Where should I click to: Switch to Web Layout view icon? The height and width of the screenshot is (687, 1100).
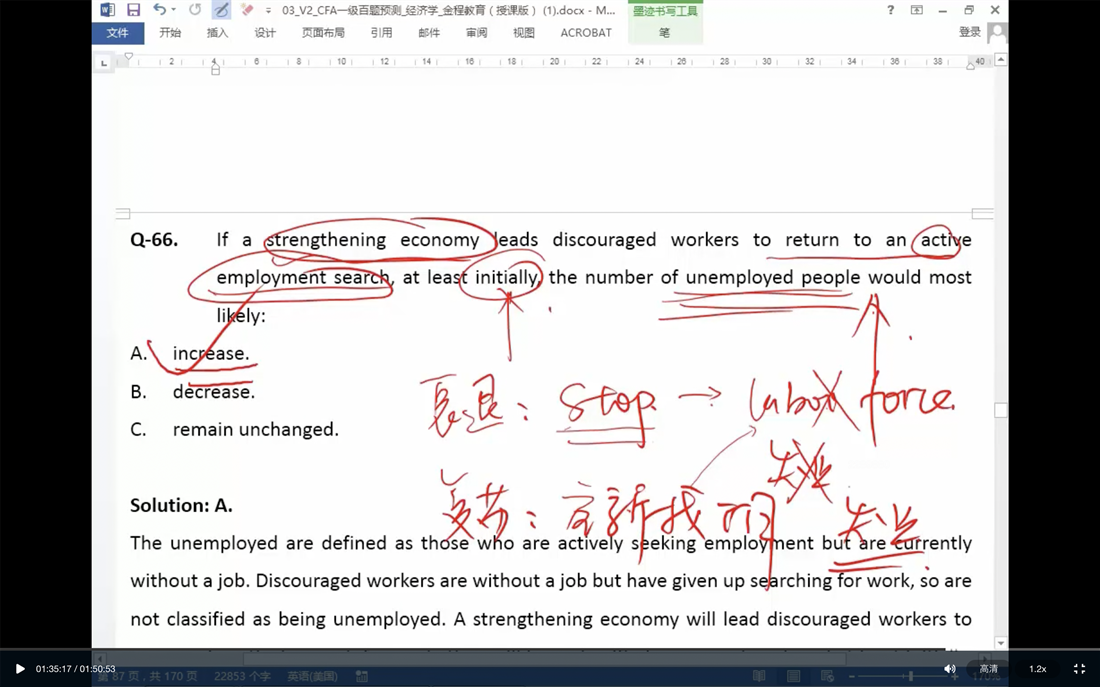click(827, 676)
